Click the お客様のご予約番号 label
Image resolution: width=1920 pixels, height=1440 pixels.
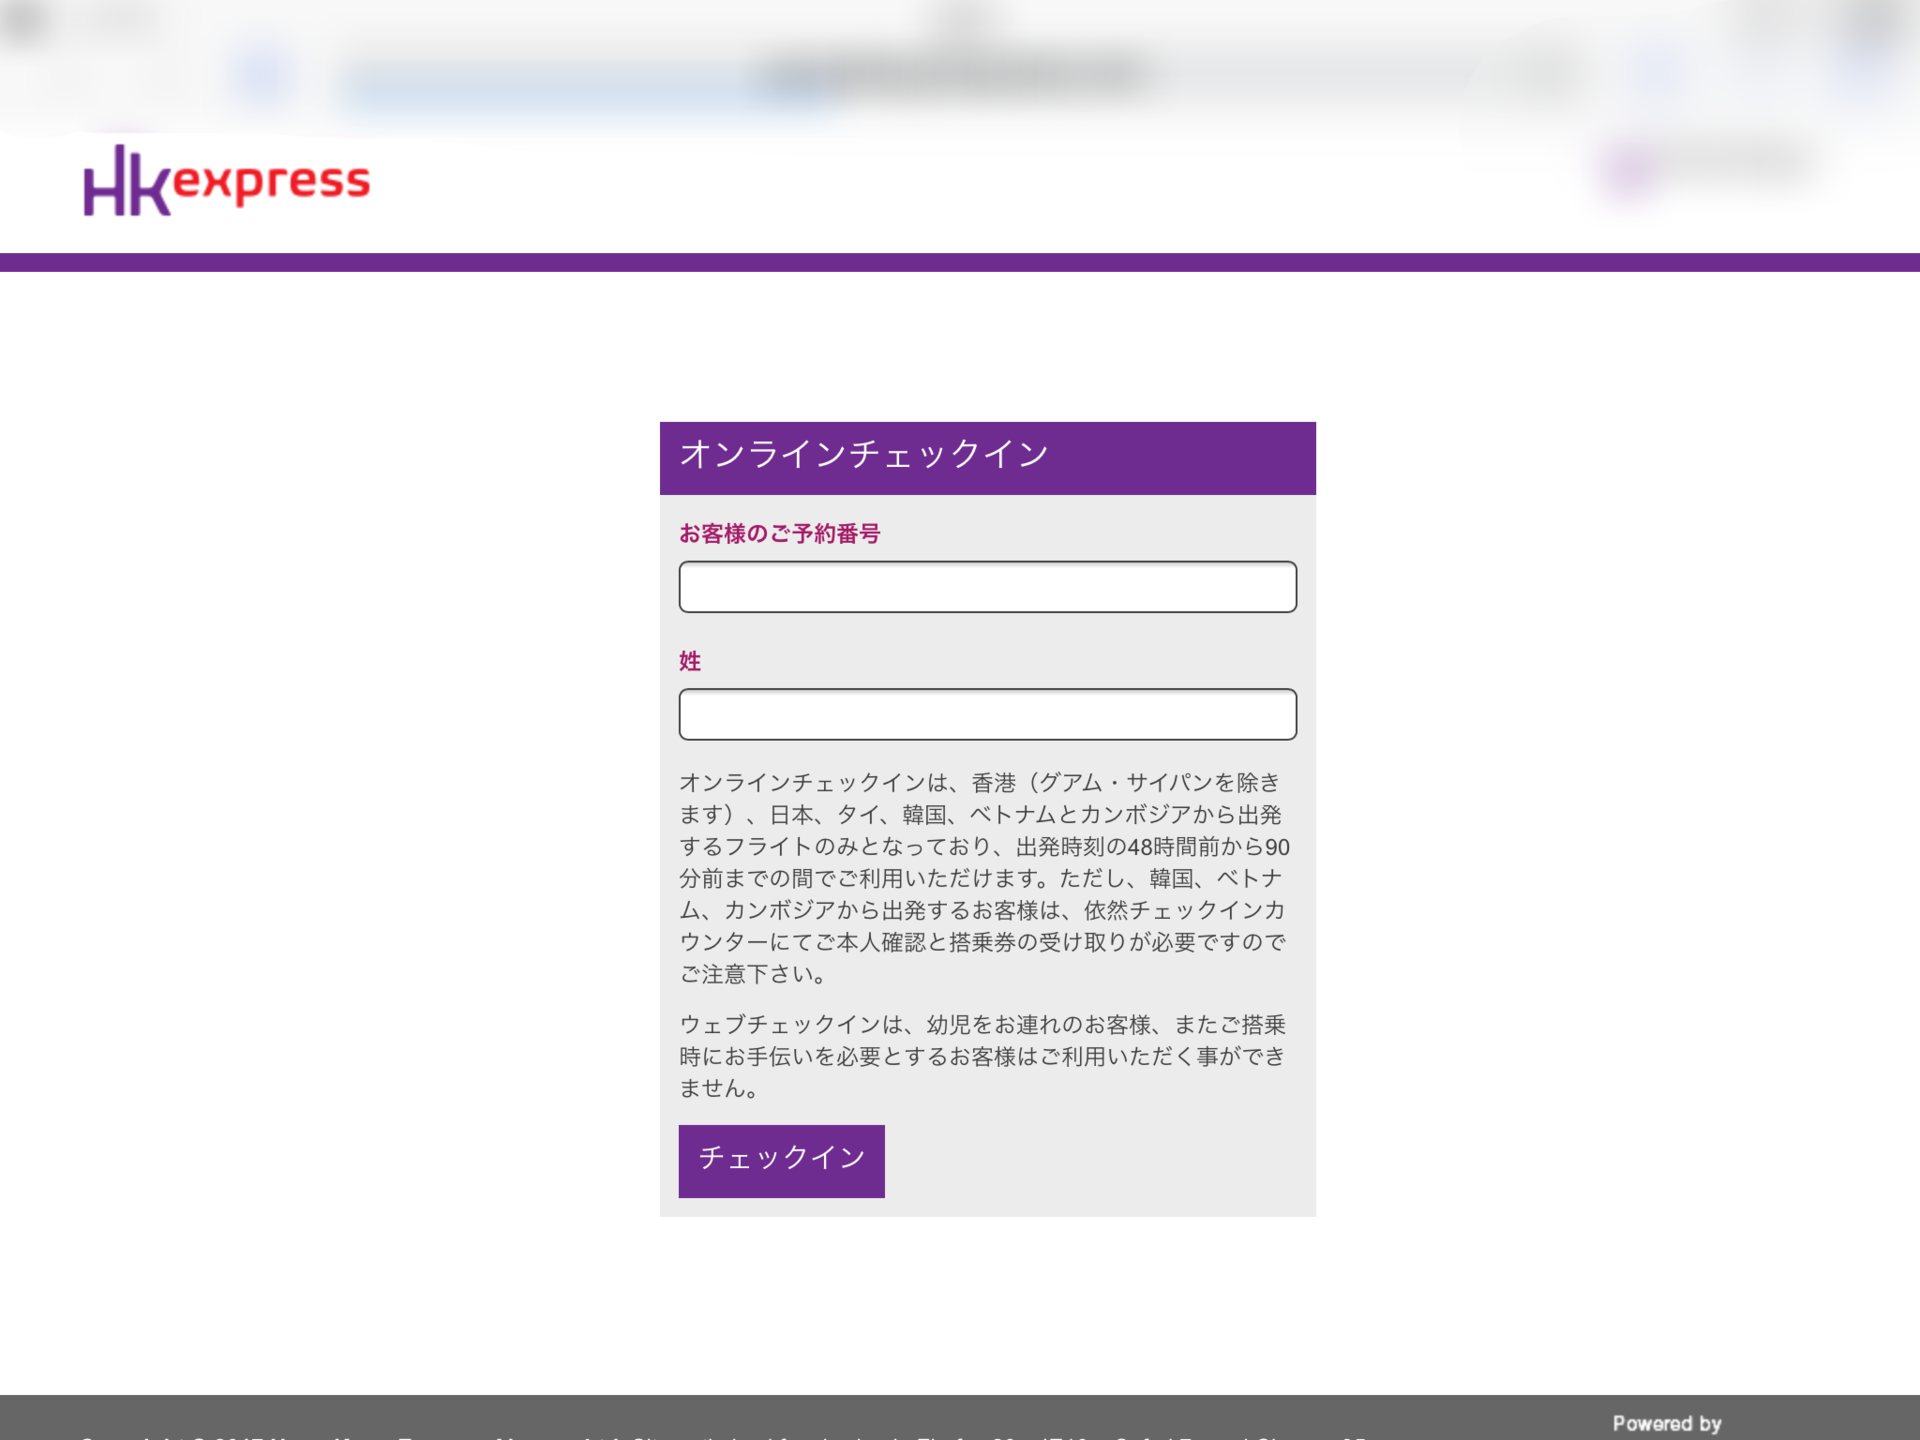pos(779,534)
